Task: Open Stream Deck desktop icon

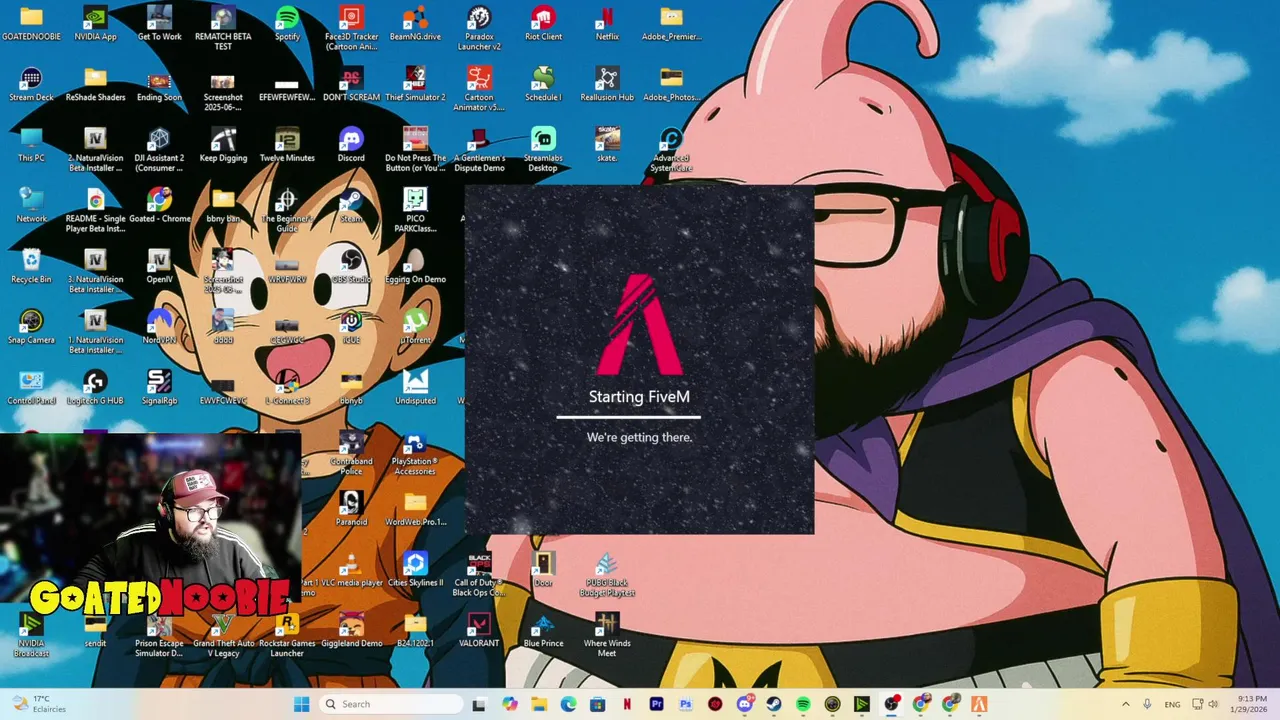Action: coord(31,84)
